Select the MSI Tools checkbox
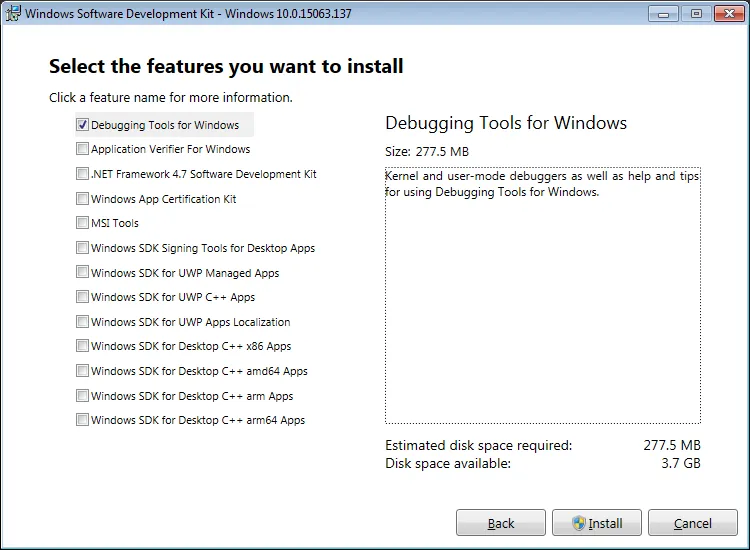The width and height of the screenshot is (750, 550). 82,223
